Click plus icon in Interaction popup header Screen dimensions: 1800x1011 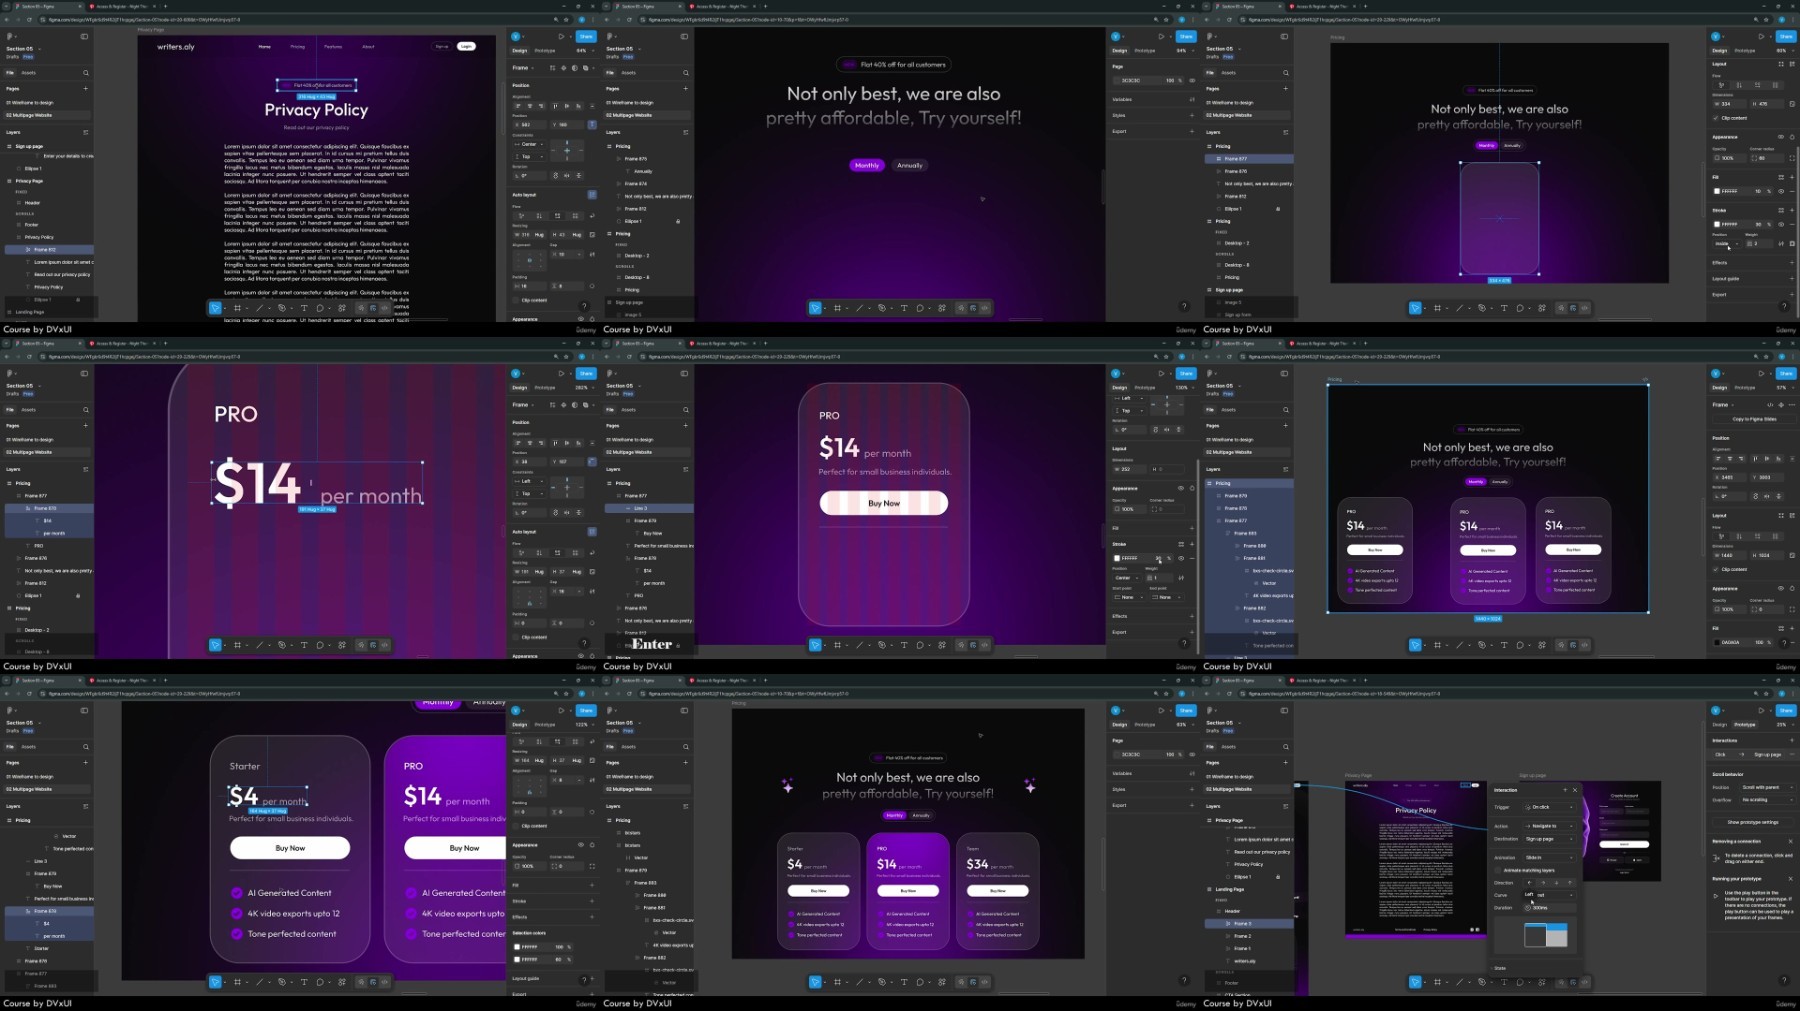(1565, 790)
